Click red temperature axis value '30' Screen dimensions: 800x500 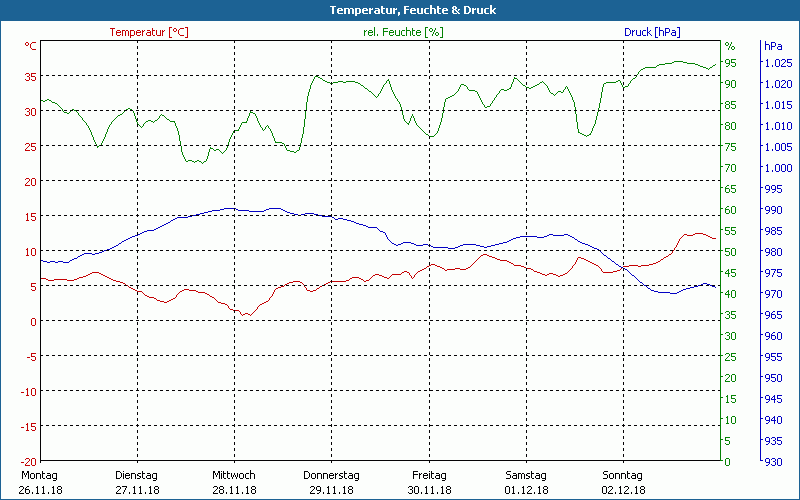(x=31, y=112)
